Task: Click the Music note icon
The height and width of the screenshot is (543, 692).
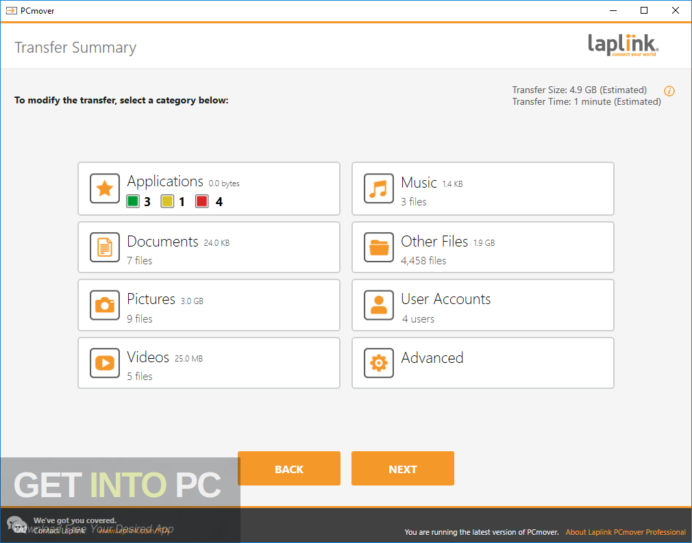Action: [379, 189]
